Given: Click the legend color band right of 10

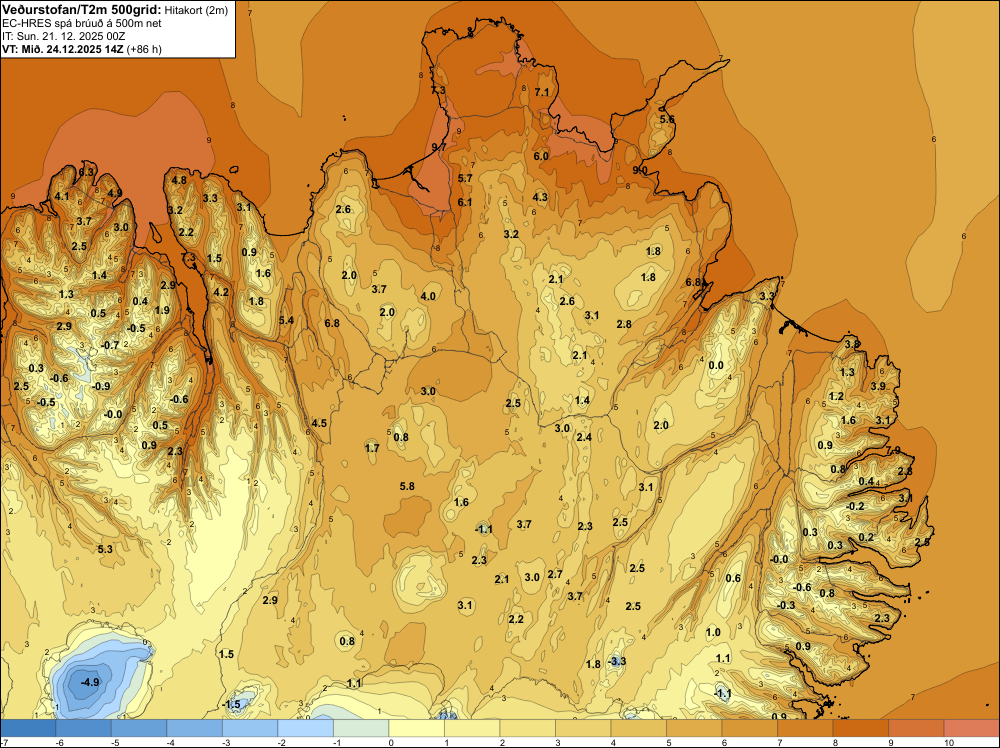Looking at the screenshot, I should coord(971,728).
